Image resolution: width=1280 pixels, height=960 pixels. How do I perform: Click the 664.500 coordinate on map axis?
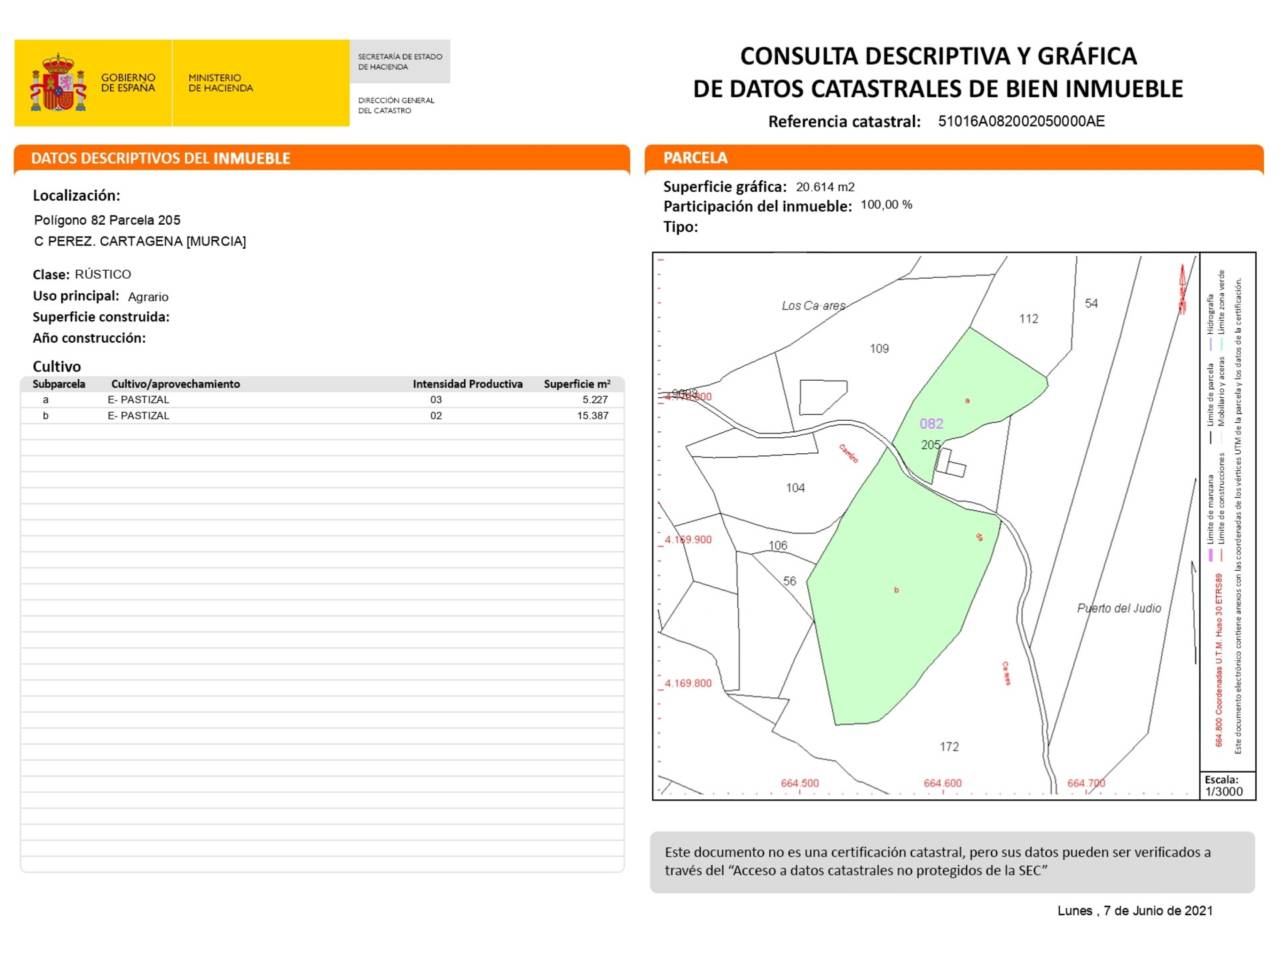[x=799, y=784]
